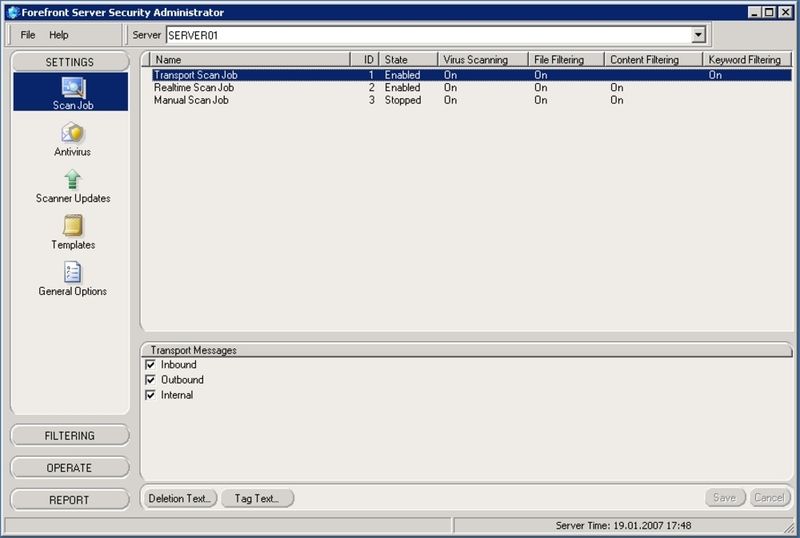Click Virus Scanning On for Manual Scan Job
This screenshot has width=800, height=538.
coord(450,101)
